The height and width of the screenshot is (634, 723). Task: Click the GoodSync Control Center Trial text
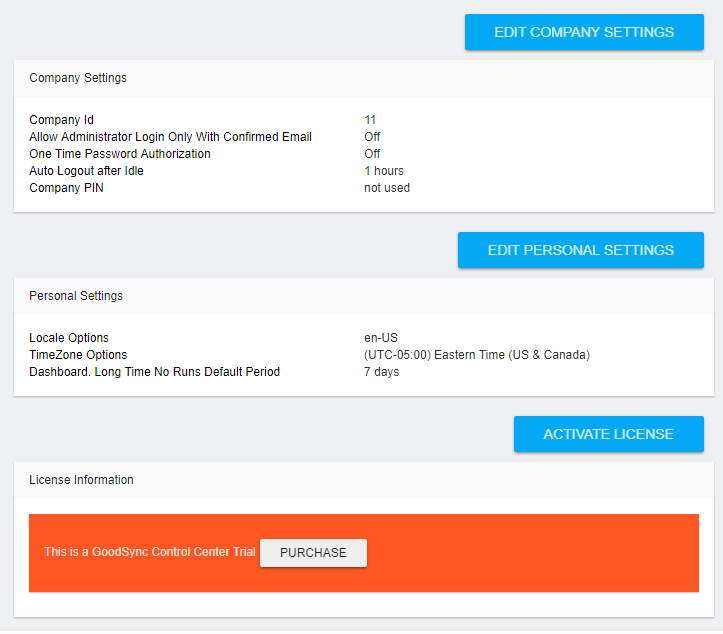pos(150,552)
